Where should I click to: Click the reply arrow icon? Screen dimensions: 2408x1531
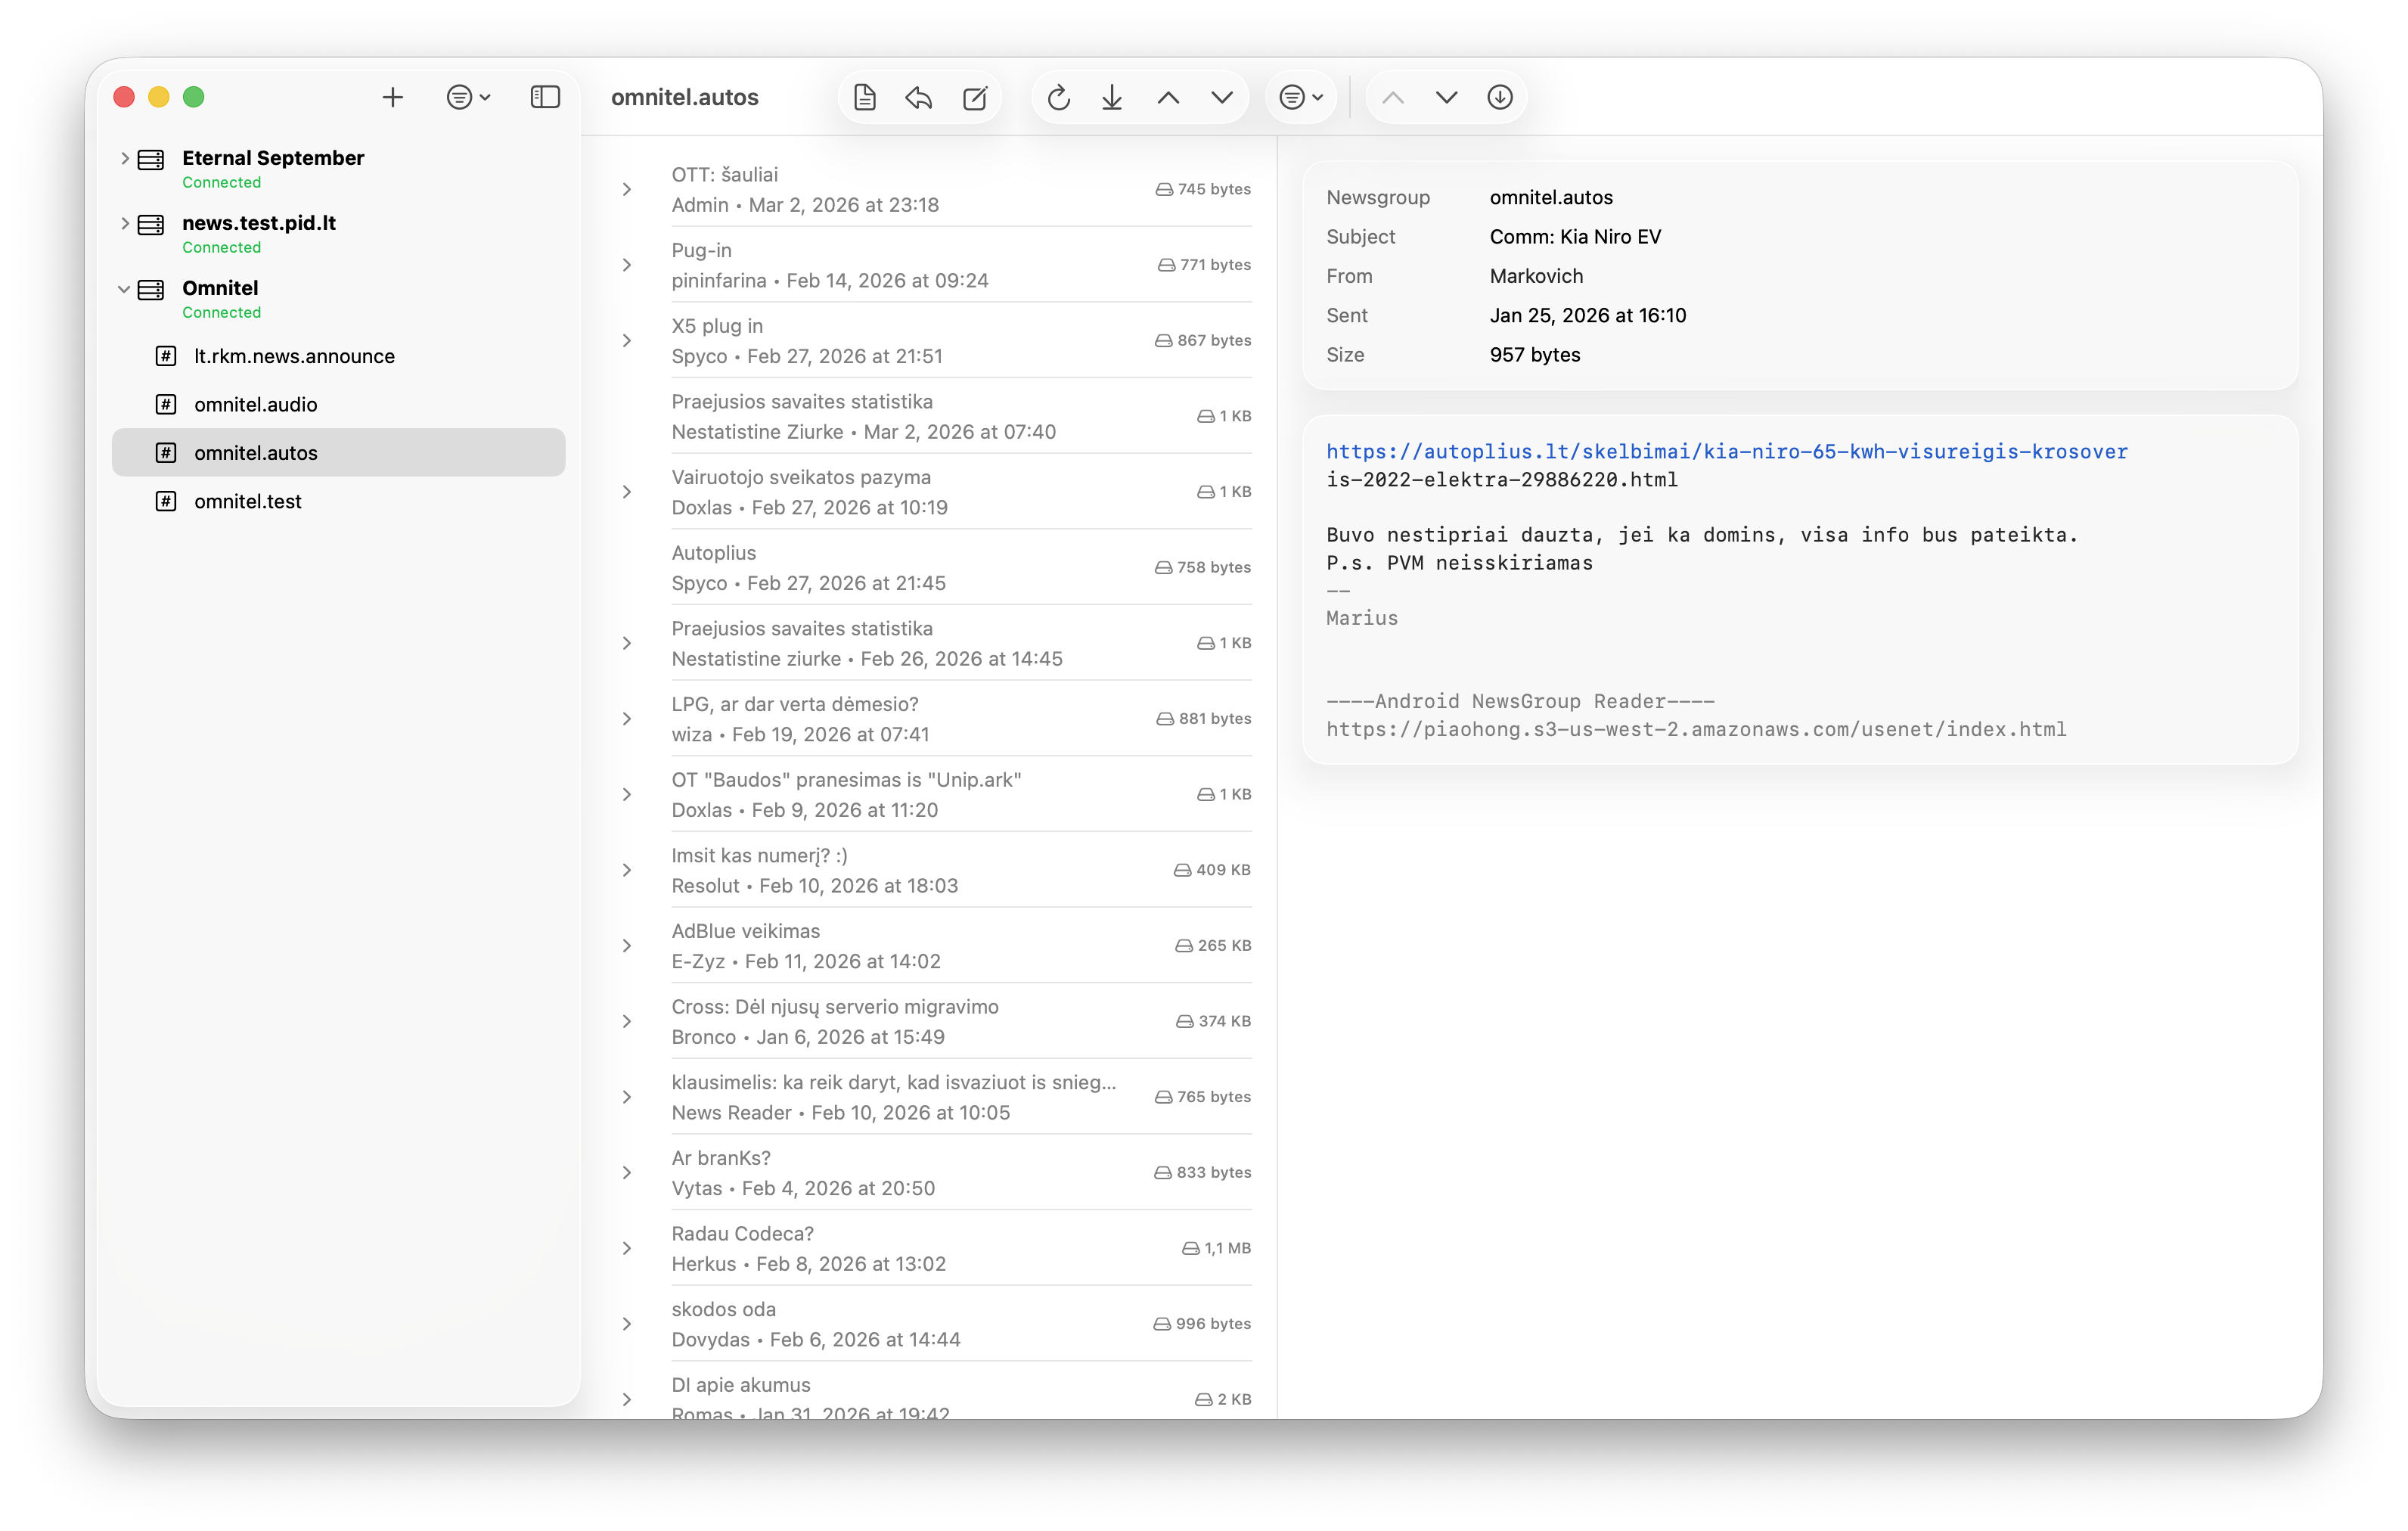click(918, 97)
